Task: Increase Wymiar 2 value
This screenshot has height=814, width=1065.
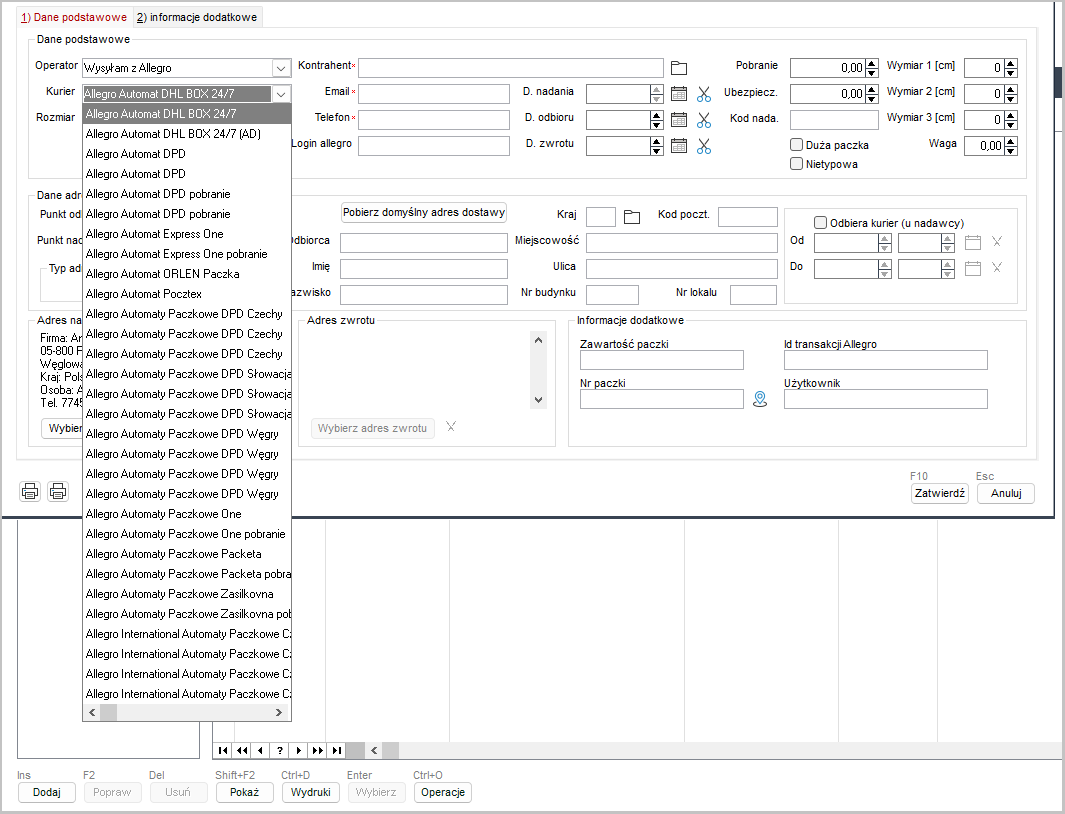Action: coord(1011,90)
